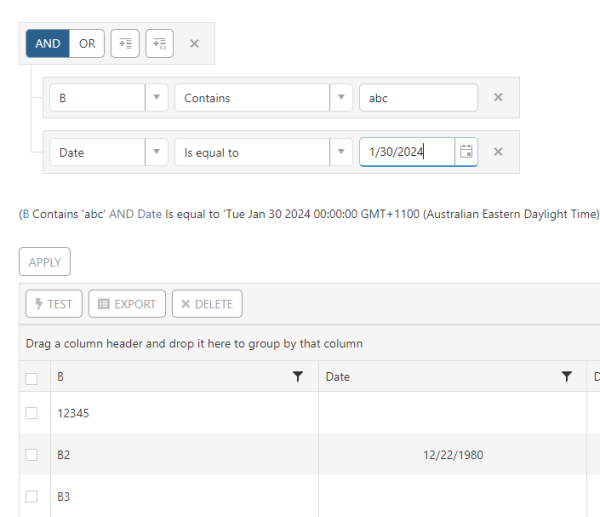Click the TEST toolbar button
600x517 pixels.
[54, 304]
